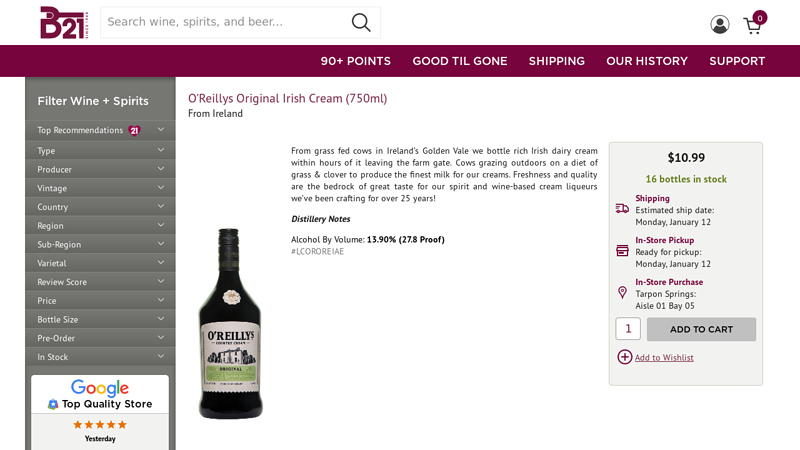
Task: Open the shopping cart icon
Action: pos(755,23)
